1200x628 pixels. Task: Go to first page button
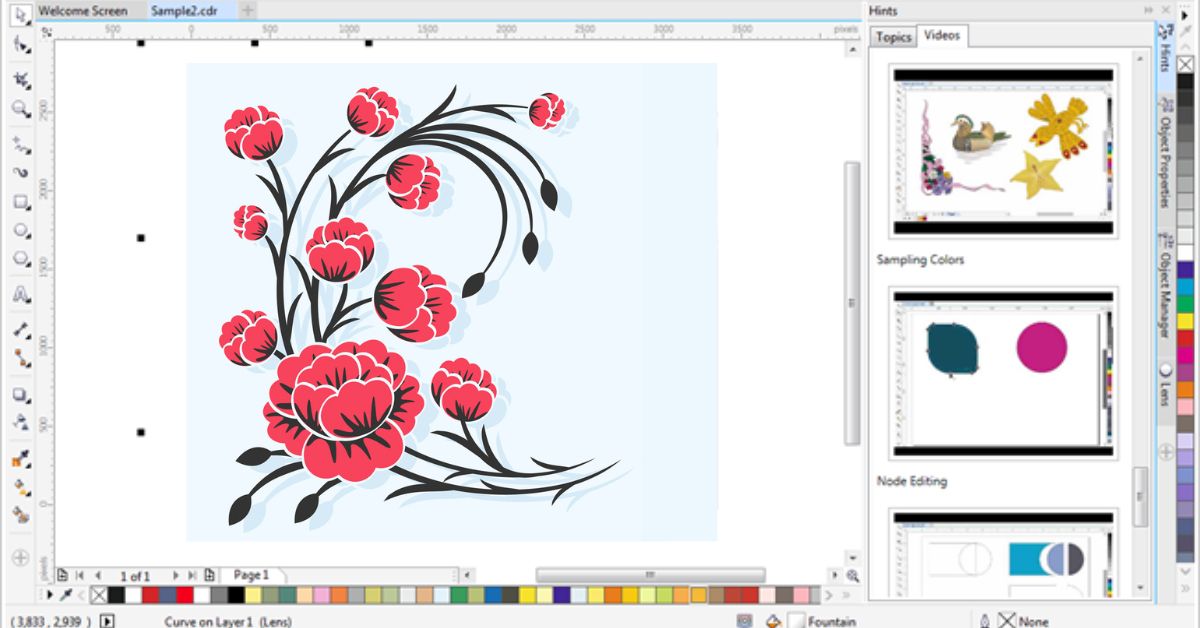(80, 575)
